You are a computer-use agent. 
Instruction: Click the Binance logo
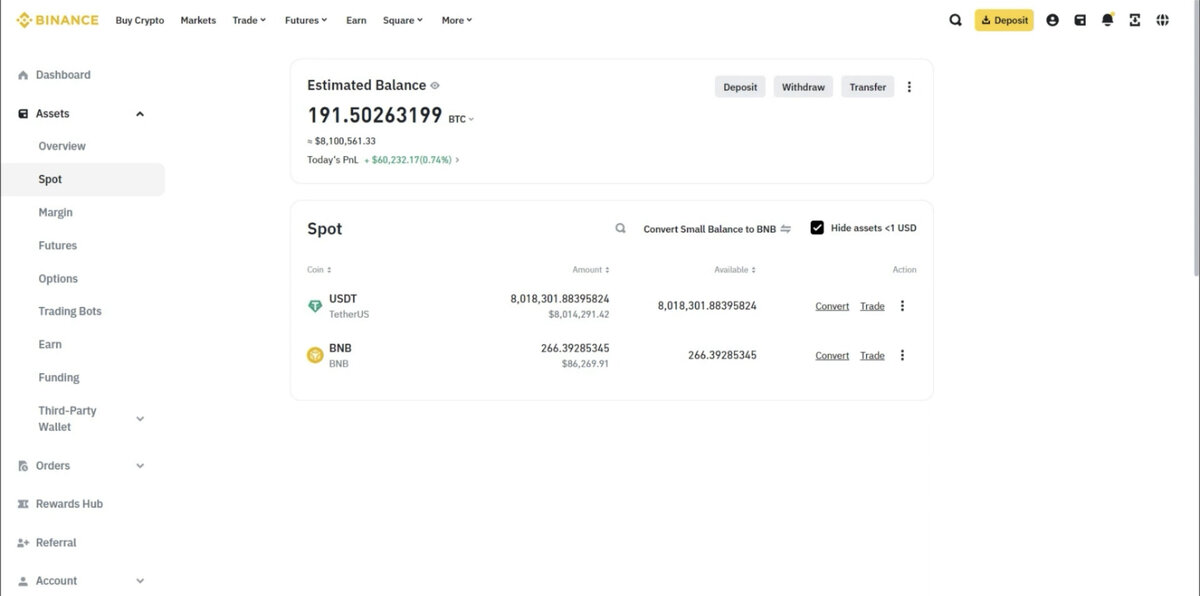pyautogui.click(x=57, y=20)
